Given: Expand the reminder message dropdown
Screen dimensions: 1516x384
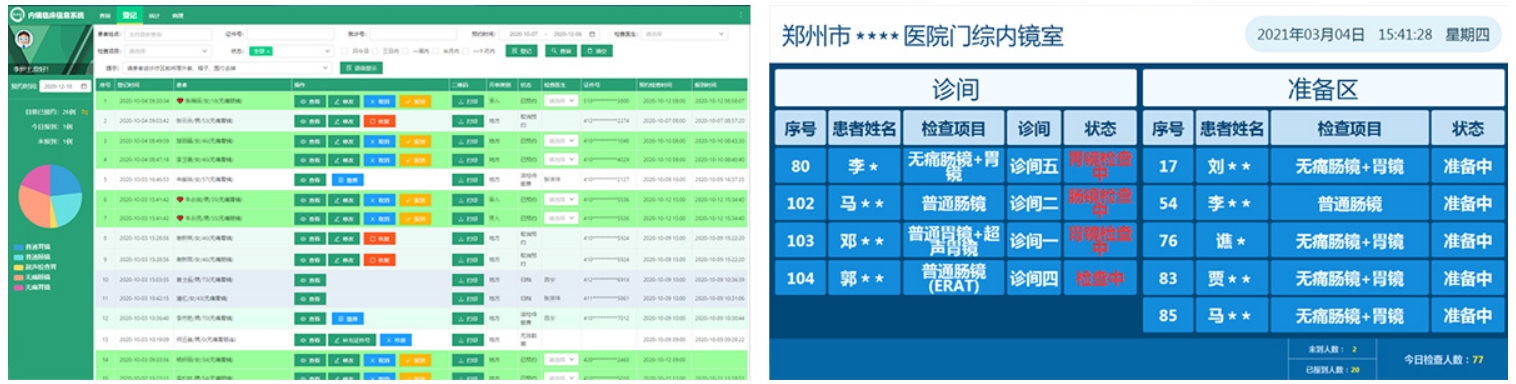Looking at the screenshot, I should pyautogui.click(x=227, y=68).
